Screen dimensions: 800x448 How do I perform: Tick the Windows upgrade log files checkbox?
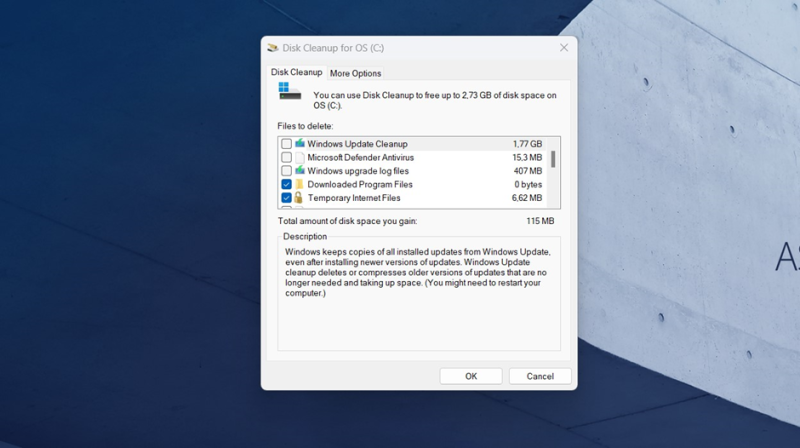coord(286,170)
